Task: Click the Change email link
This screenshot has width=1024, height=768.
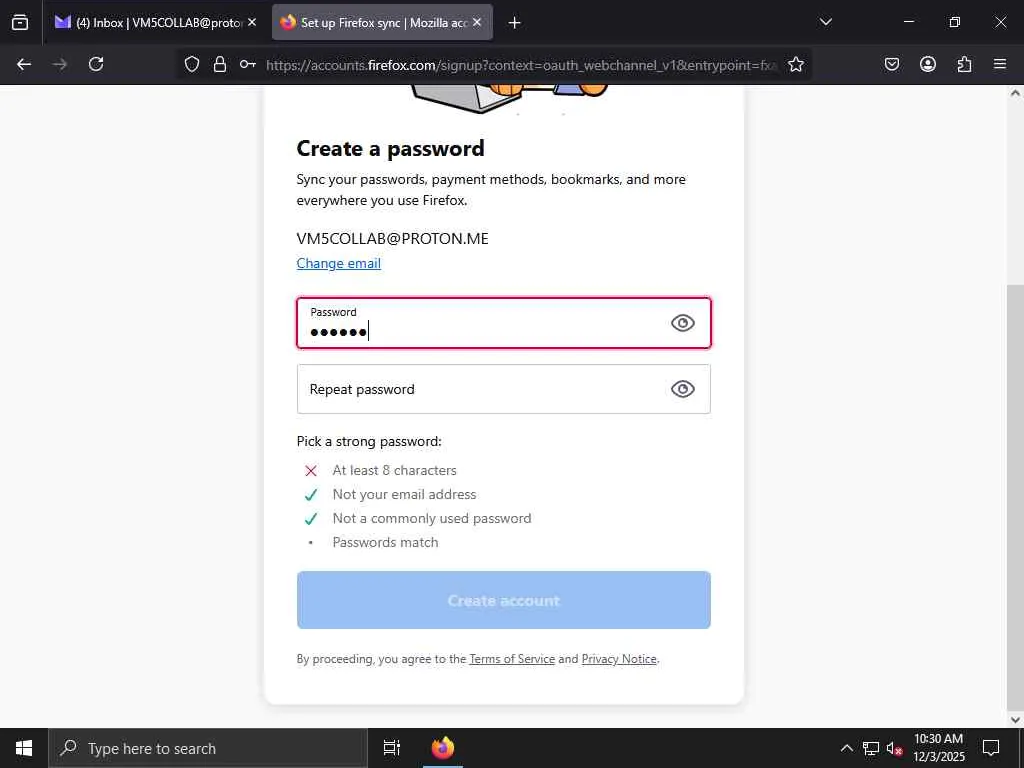Action: [338, 263]
